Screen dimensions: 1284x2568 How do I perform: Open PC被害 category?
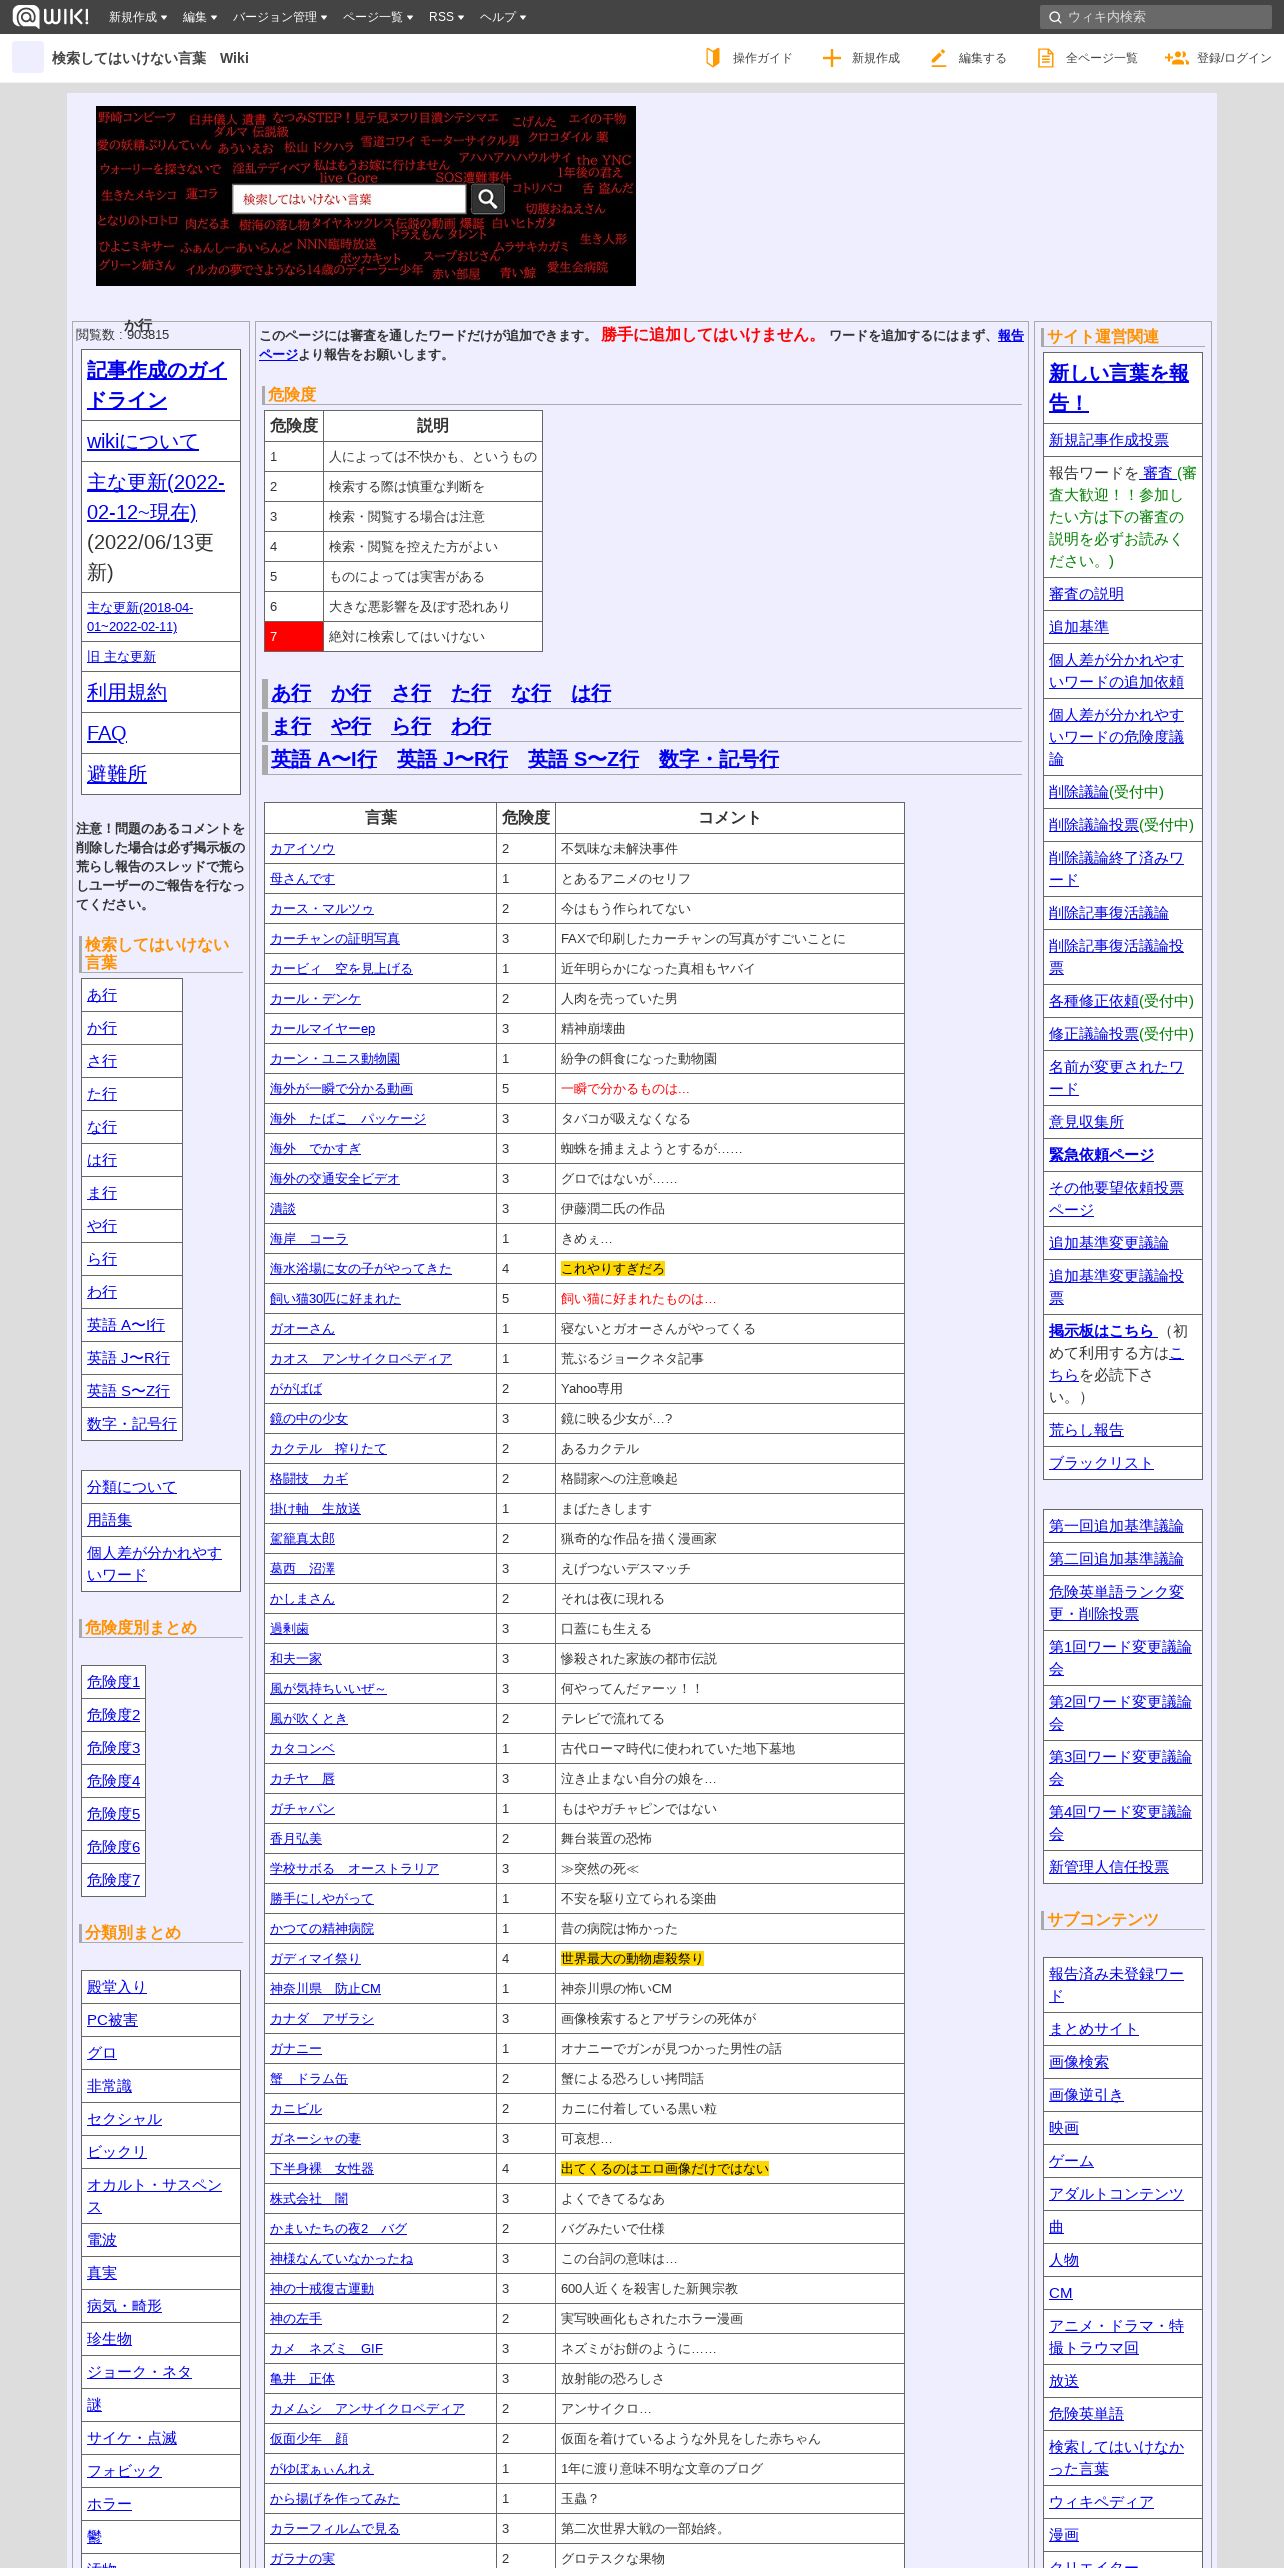112,2019
